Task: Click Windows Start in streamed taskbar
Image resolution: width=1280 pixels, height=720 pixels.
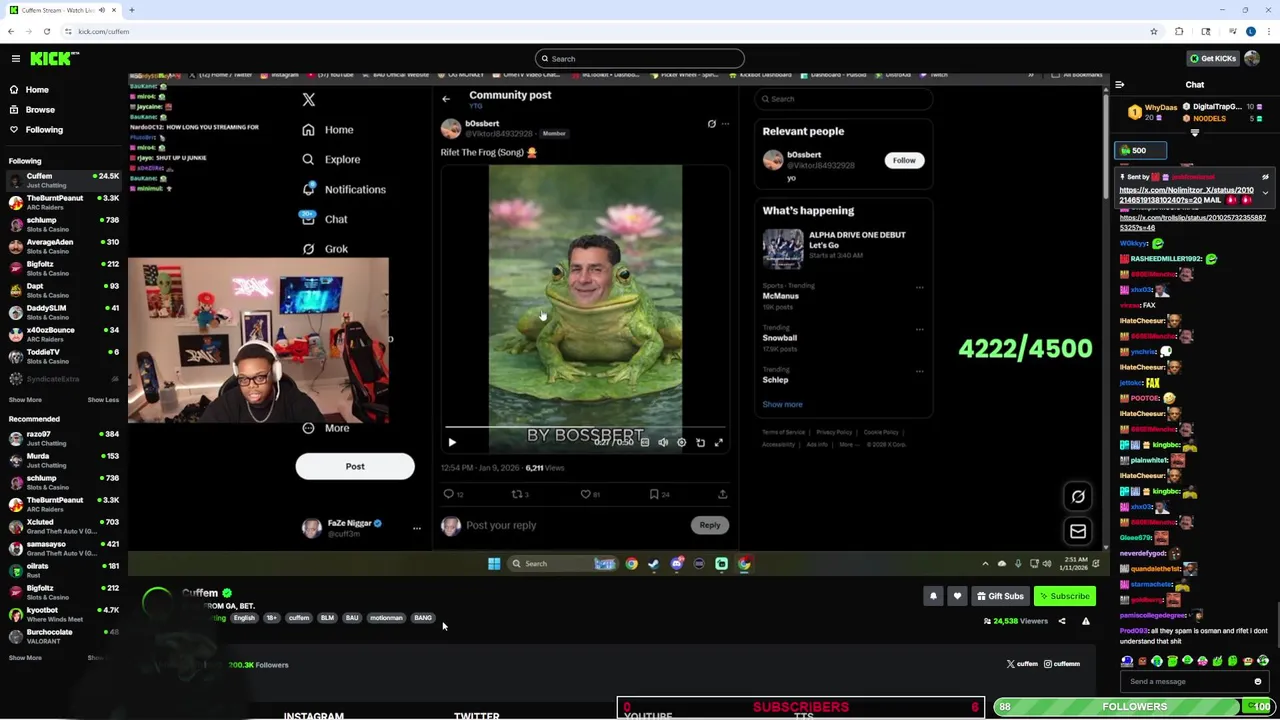Action: [x=494, y=564]
